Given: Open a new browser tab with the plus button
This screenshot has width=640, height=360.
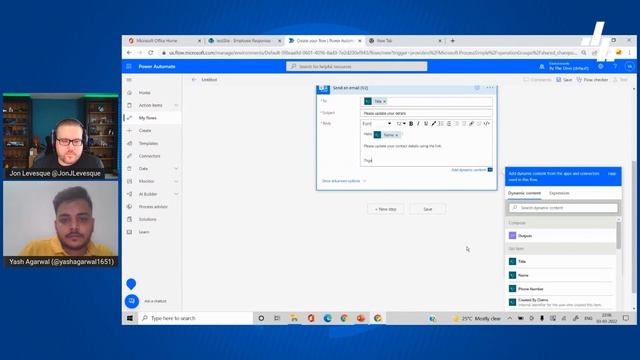Looking at the screenshot, I should coord(453,41).
